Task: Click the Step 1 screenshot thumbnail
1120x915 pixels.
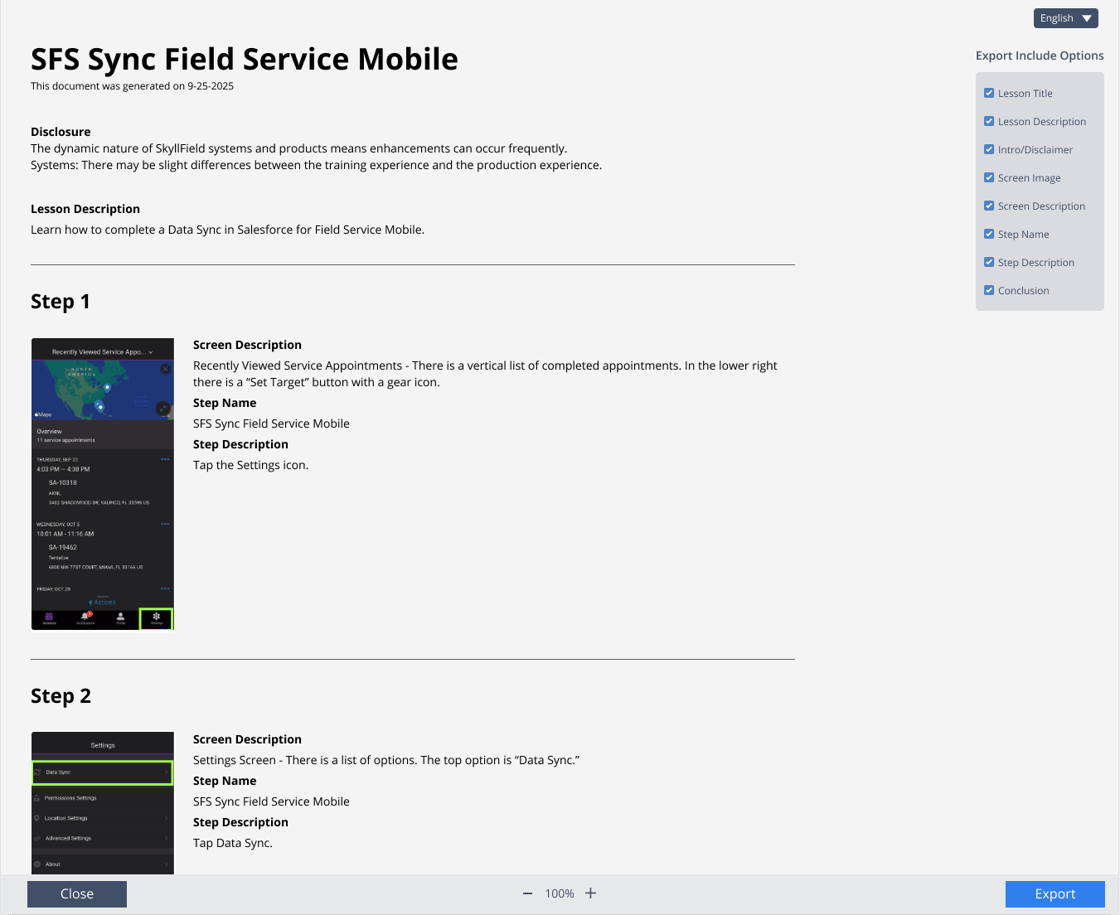Action: tap(102, 483)
